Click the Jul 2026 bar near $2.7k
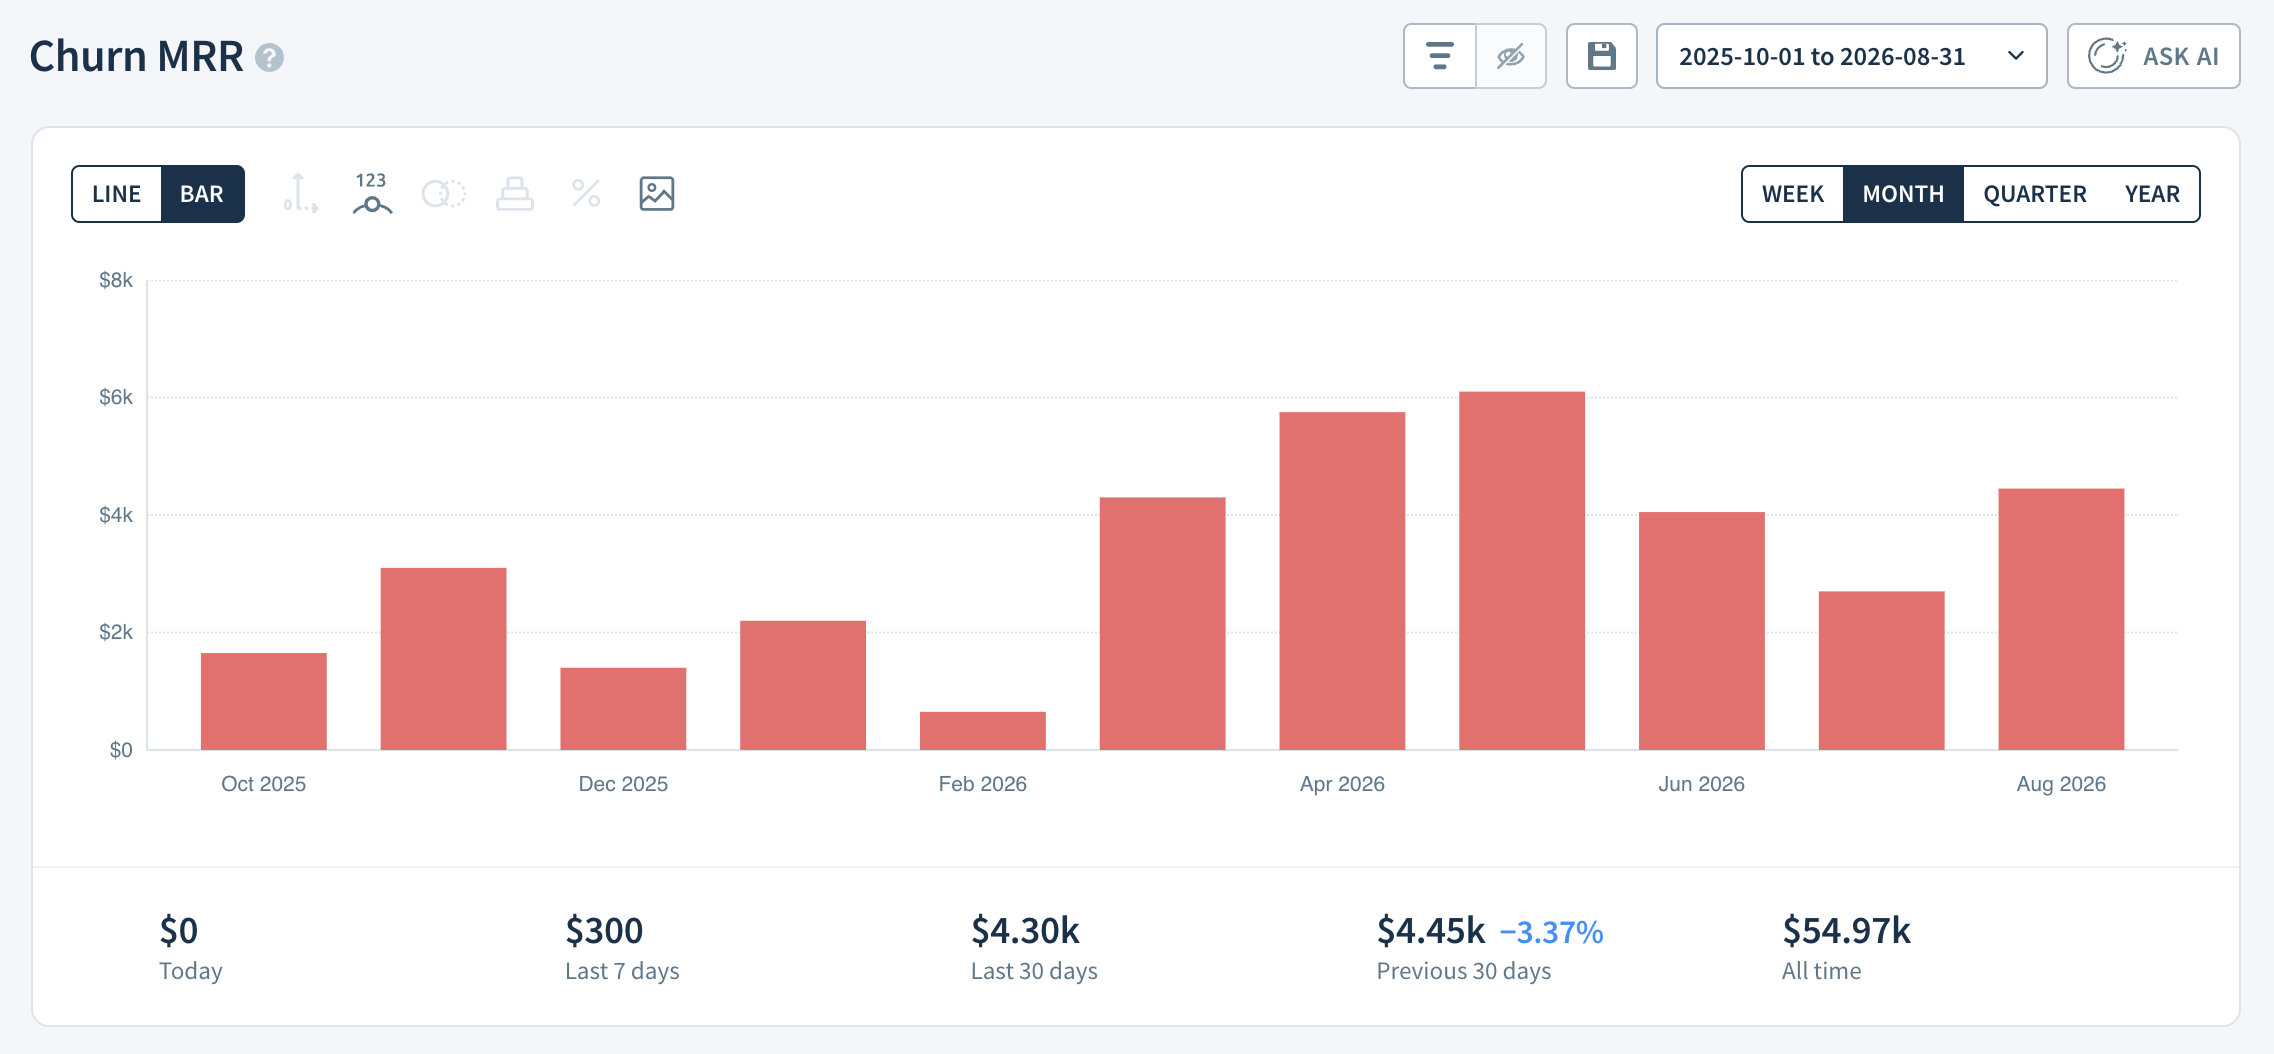The height and width of the screenshot is (1054, 2274). pyautogui.click(x=1881, y=670)
